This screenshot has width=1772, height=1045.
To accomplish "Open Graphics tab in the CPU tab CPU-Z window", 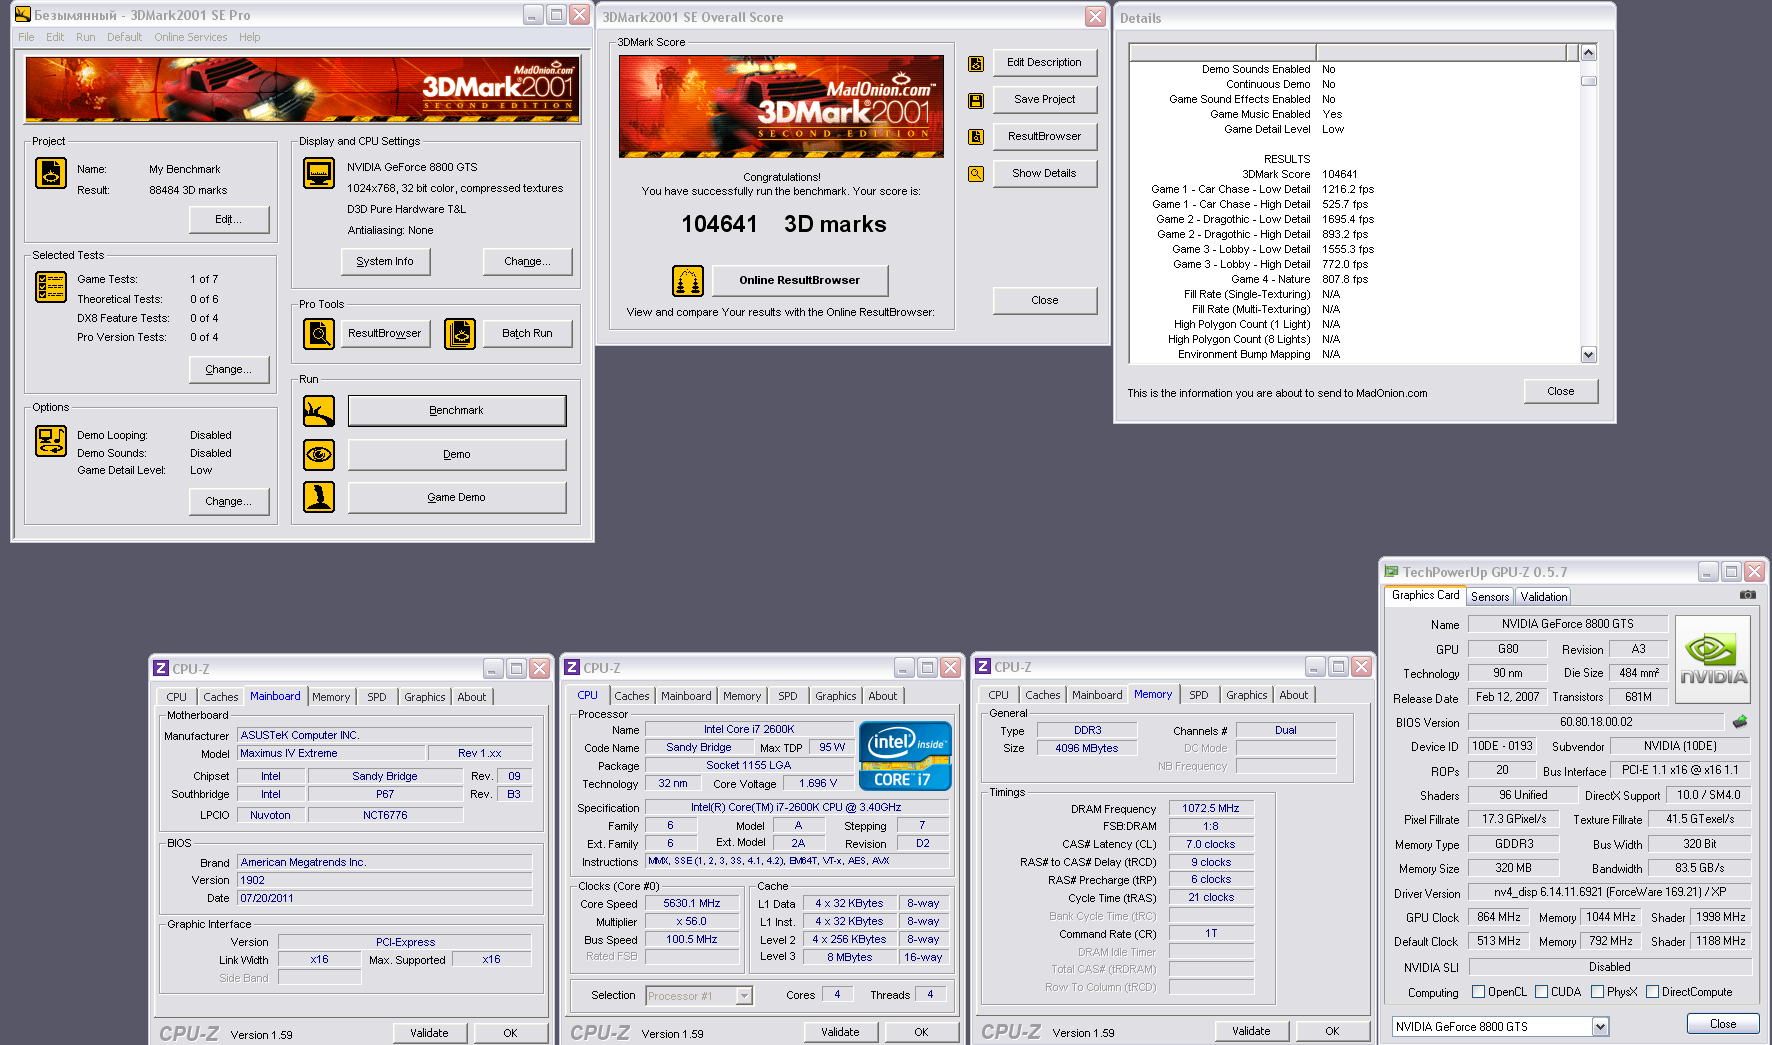I will point(836,696).
